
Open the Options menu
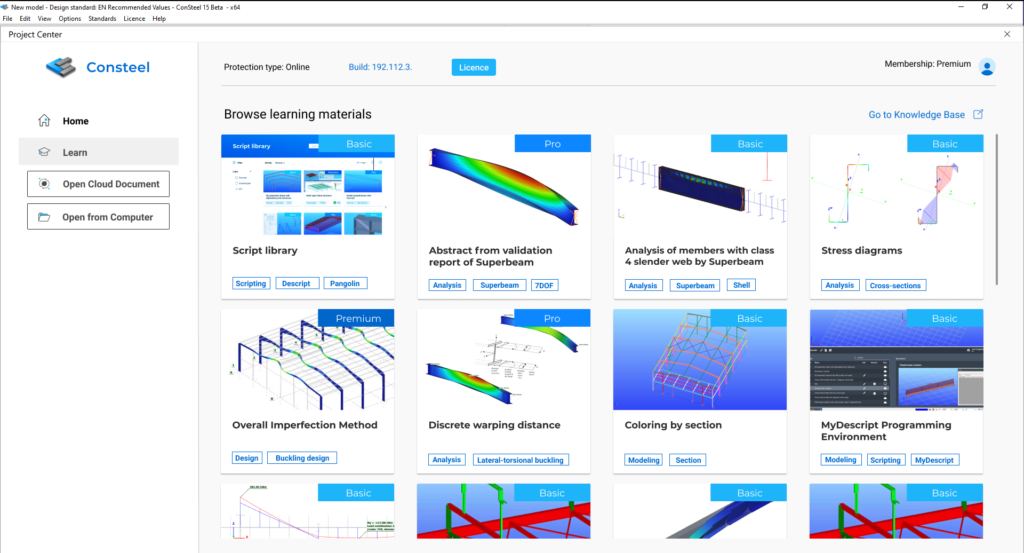pyautogui.click(x=69, y=18)
